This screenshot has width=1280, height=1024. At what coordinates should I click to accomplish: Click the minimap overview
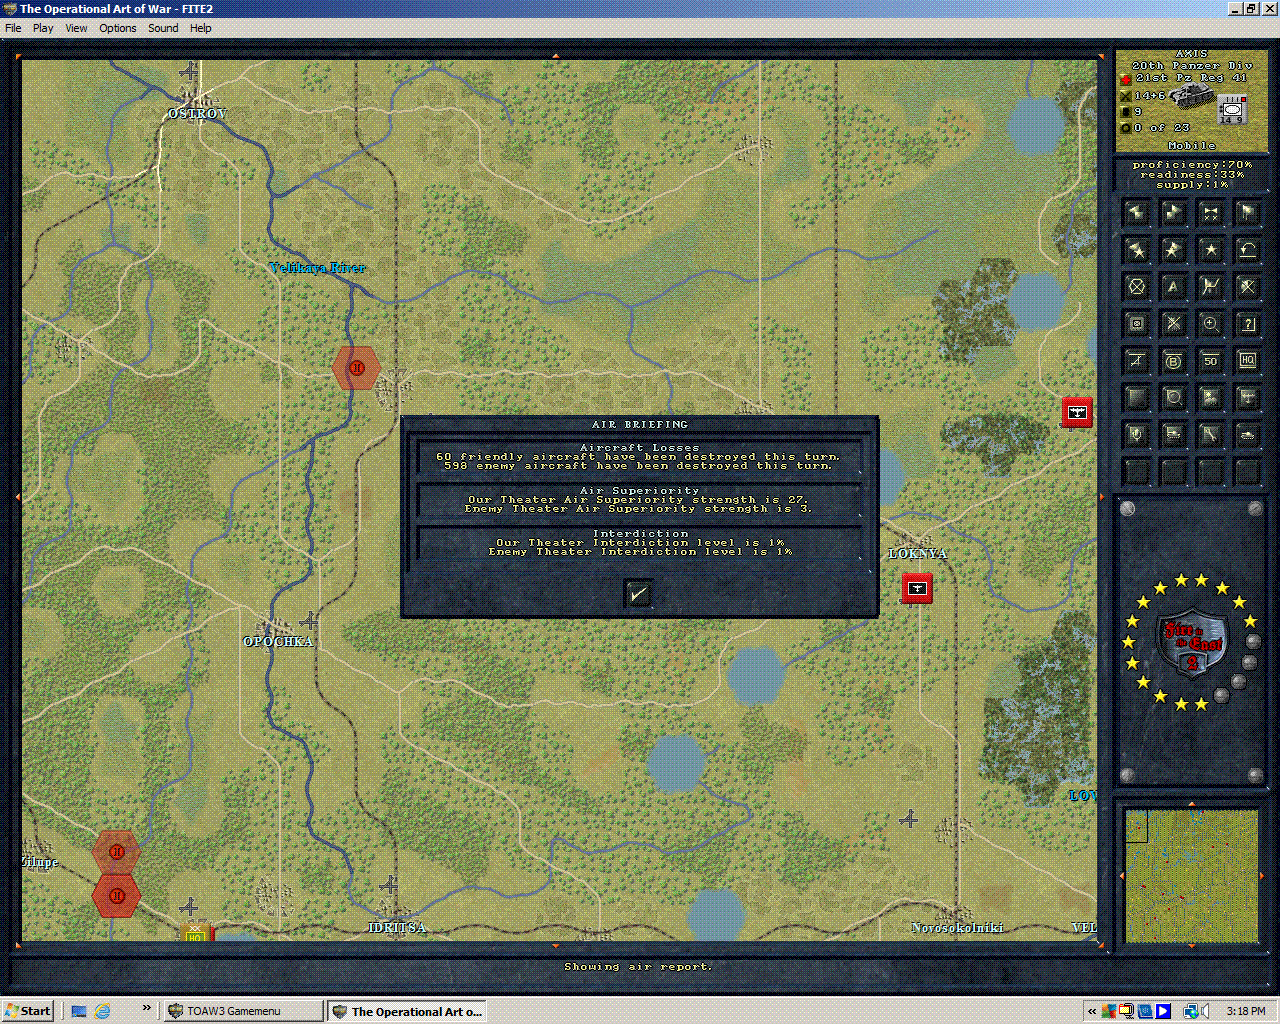point(1191,876)
